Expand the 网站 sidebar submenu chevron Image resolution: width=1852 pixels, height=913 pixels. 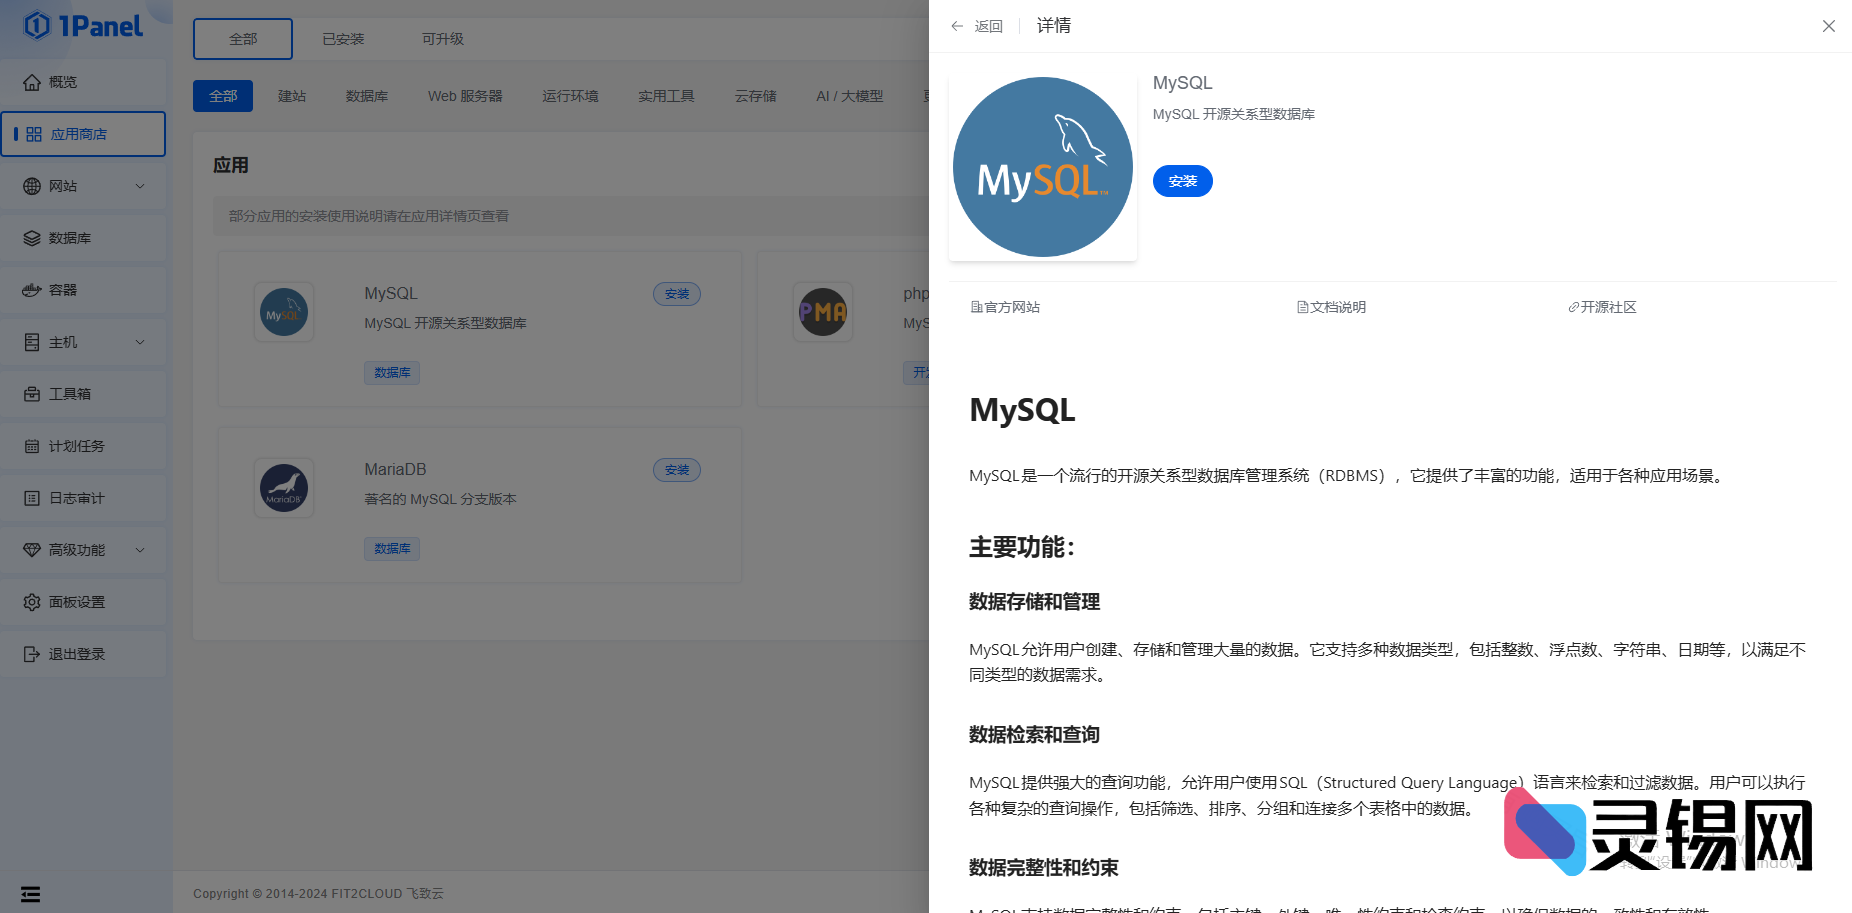pyautogui.click(x=140, y=186)
